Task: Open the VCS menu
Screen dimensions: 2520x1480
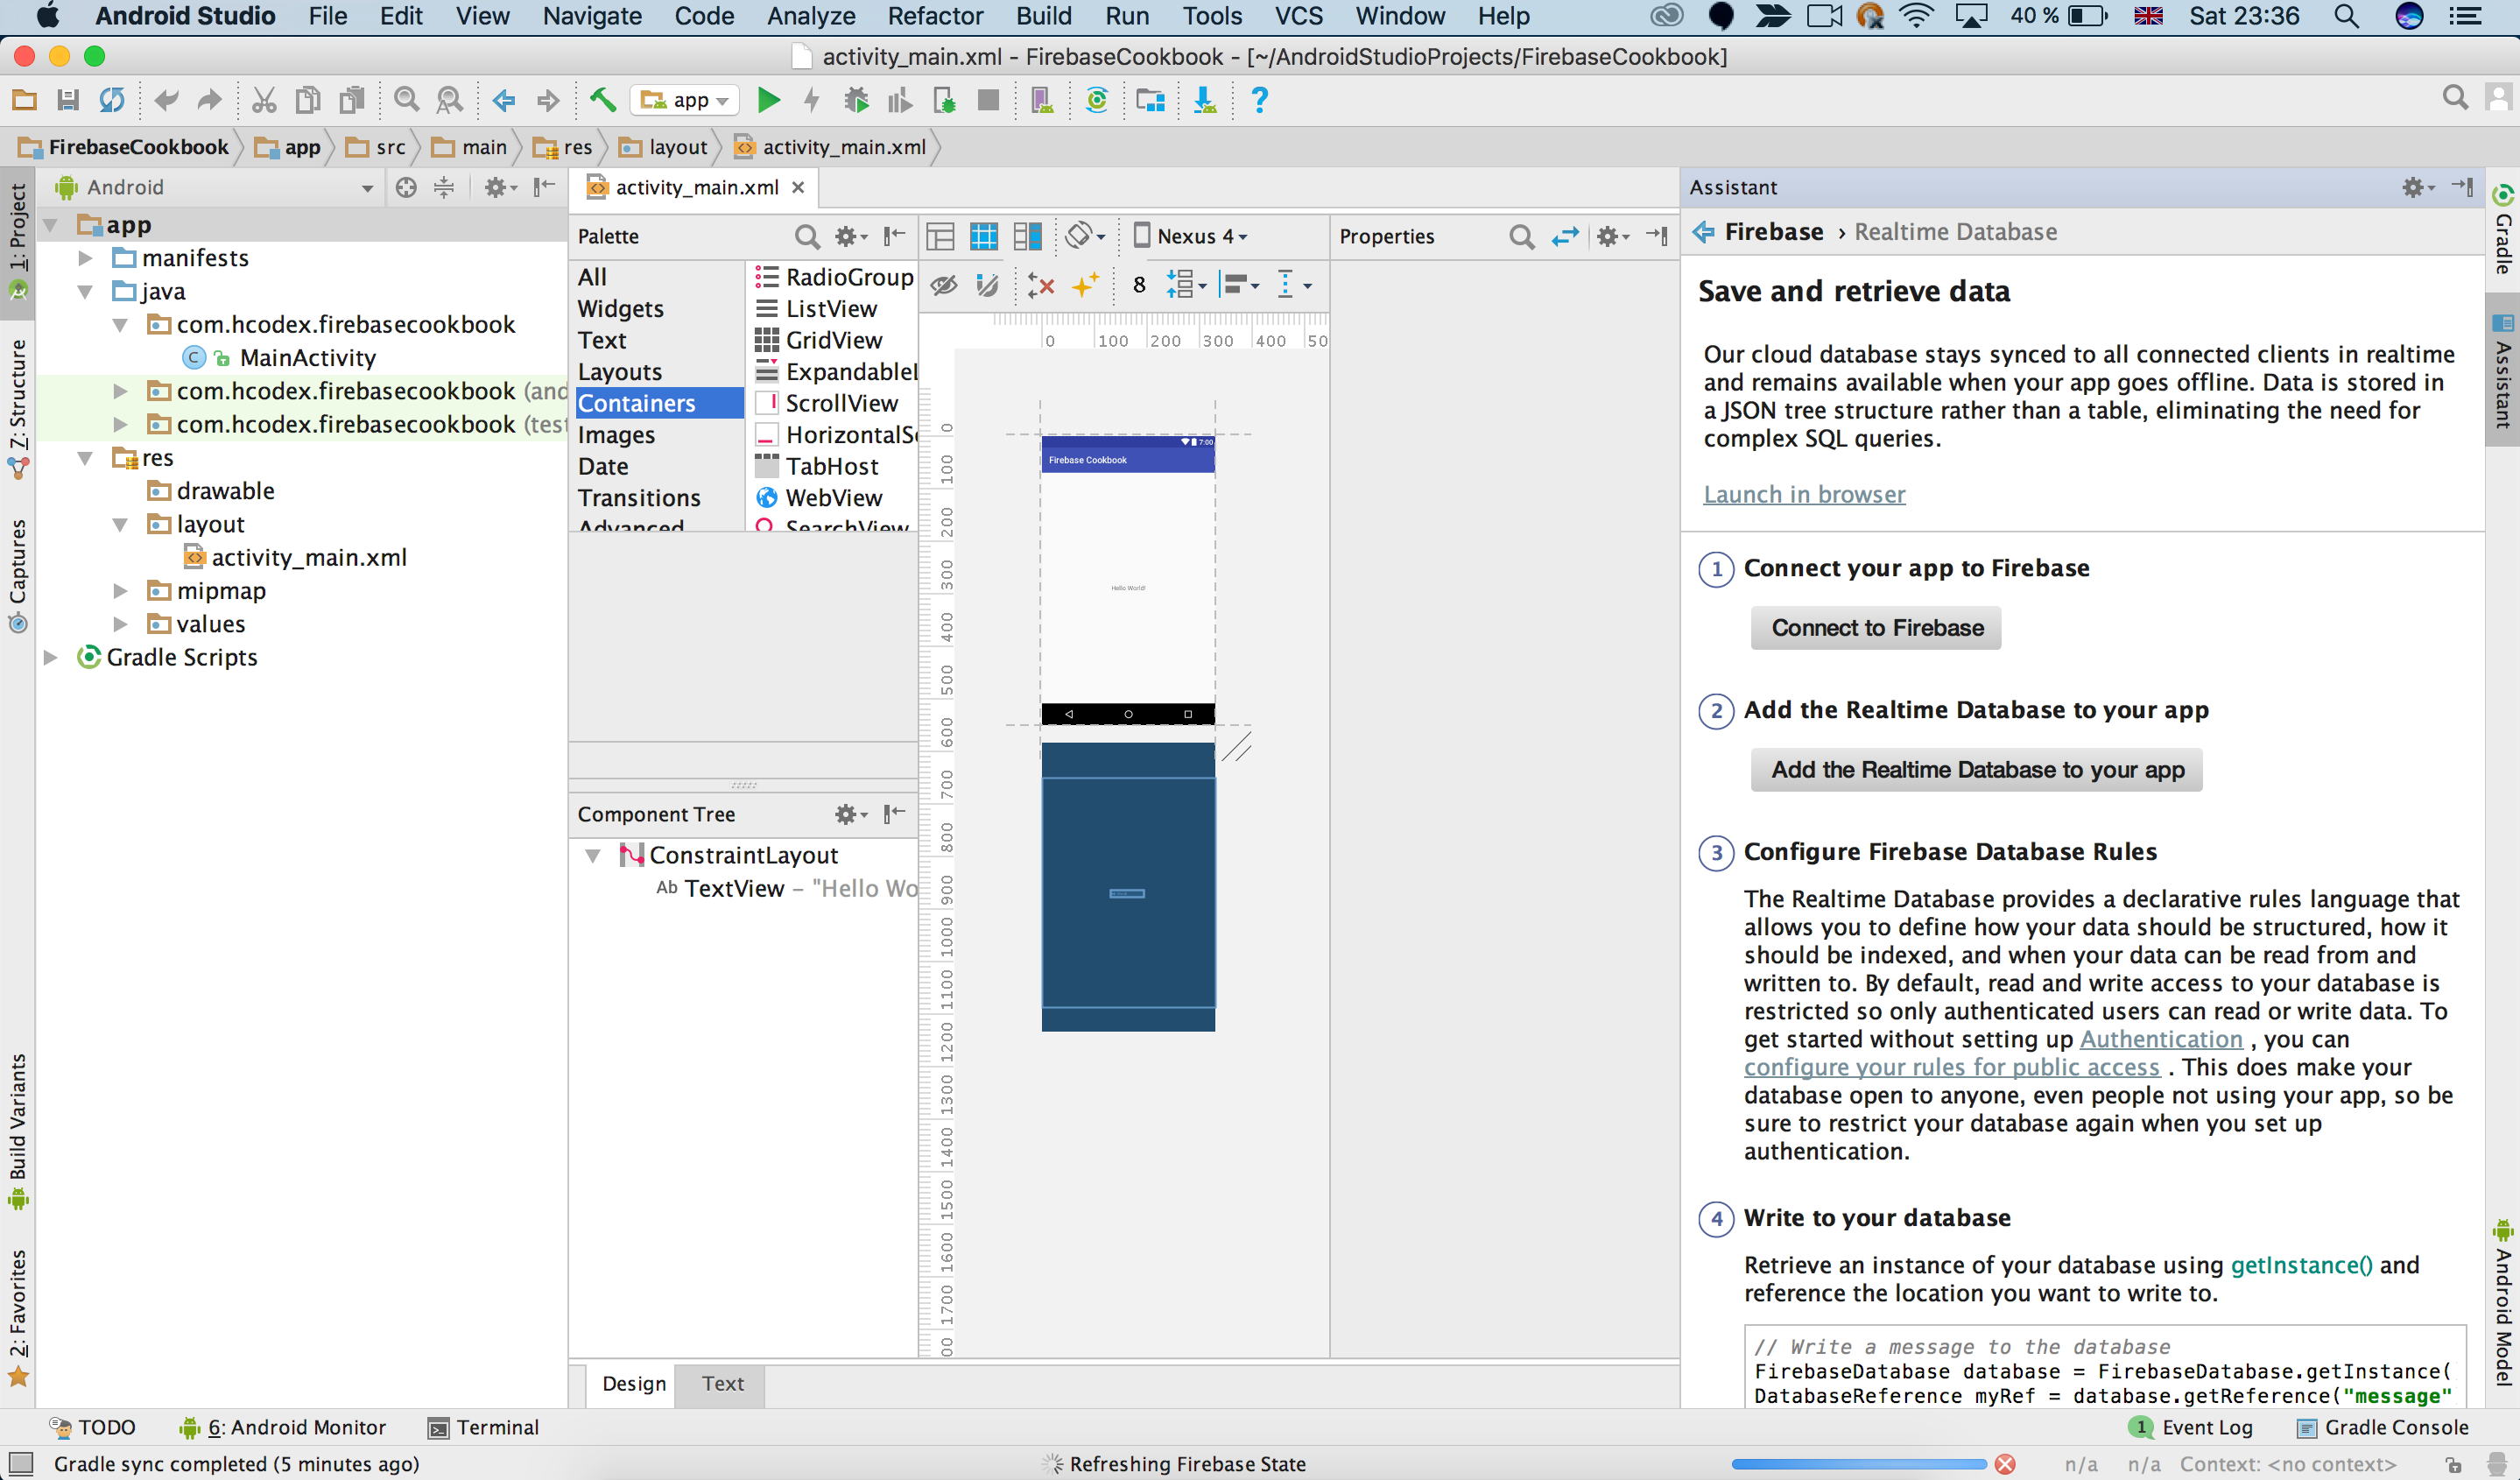Action: [x=1298, y=16]
